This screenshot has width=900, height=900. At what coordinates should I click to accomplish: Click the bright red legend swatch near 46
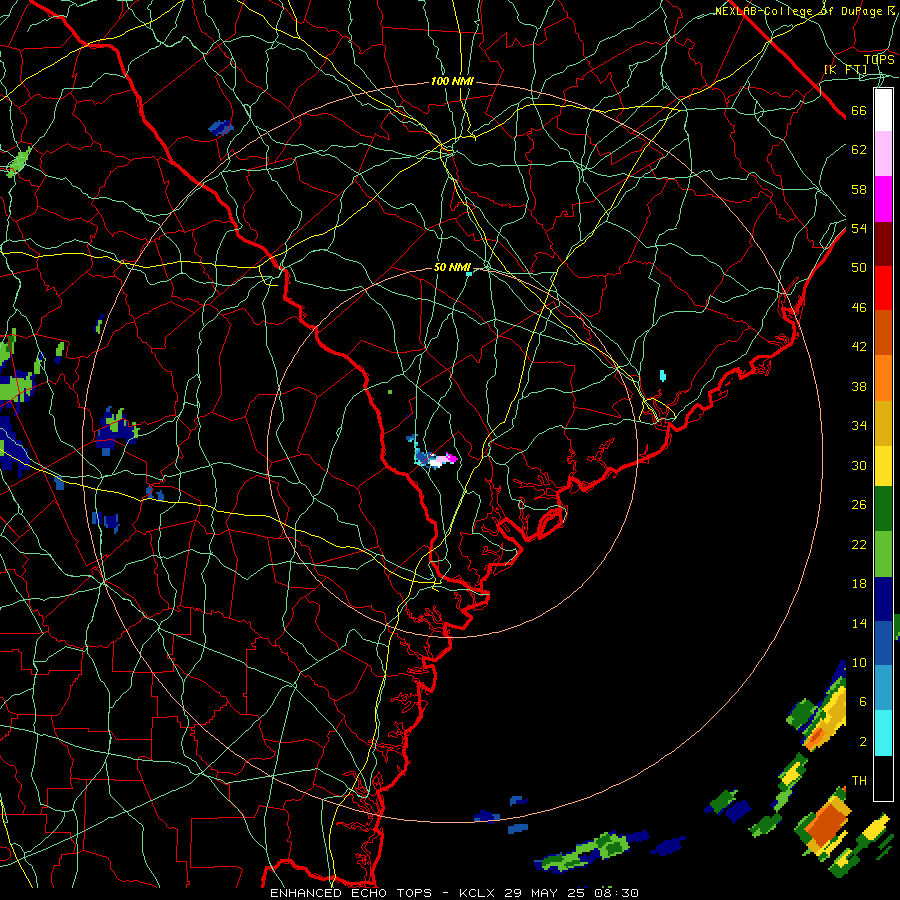point(883,288)
